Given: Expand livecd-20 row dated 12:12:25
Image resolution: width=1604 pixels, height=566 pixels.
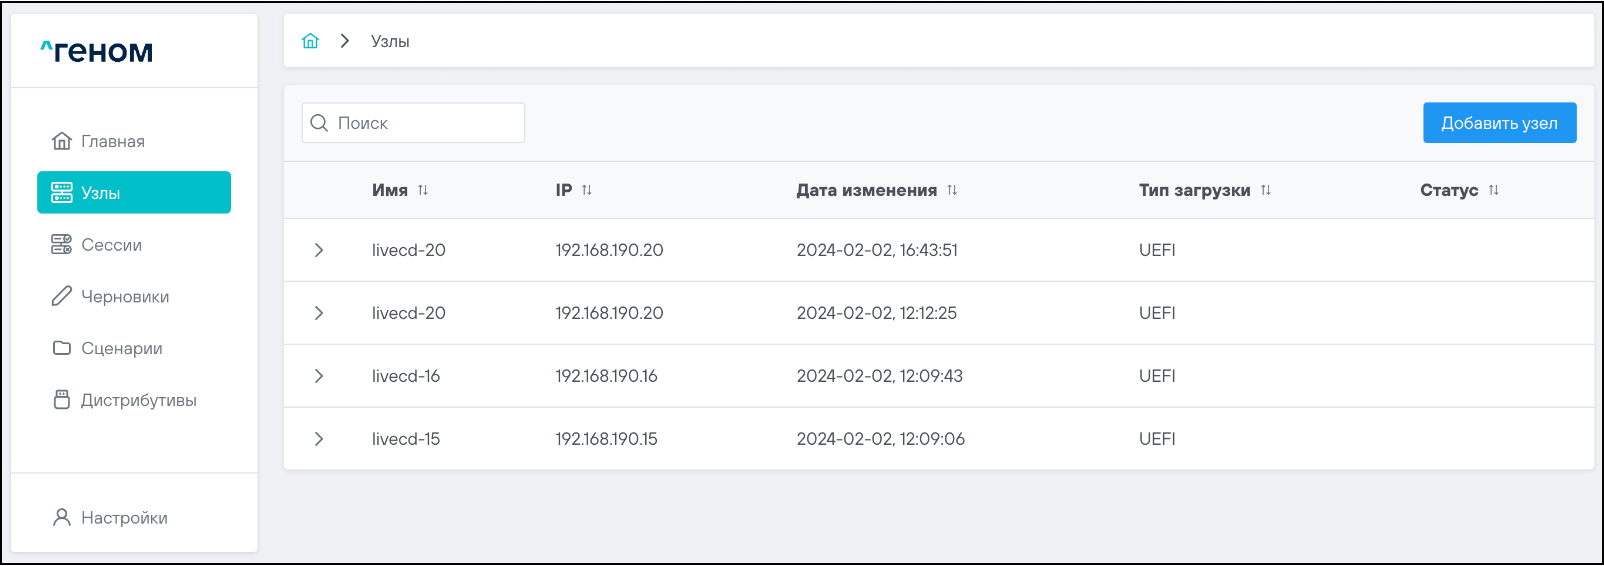Looking at the screenshot, I should click(x=319, y=313).
